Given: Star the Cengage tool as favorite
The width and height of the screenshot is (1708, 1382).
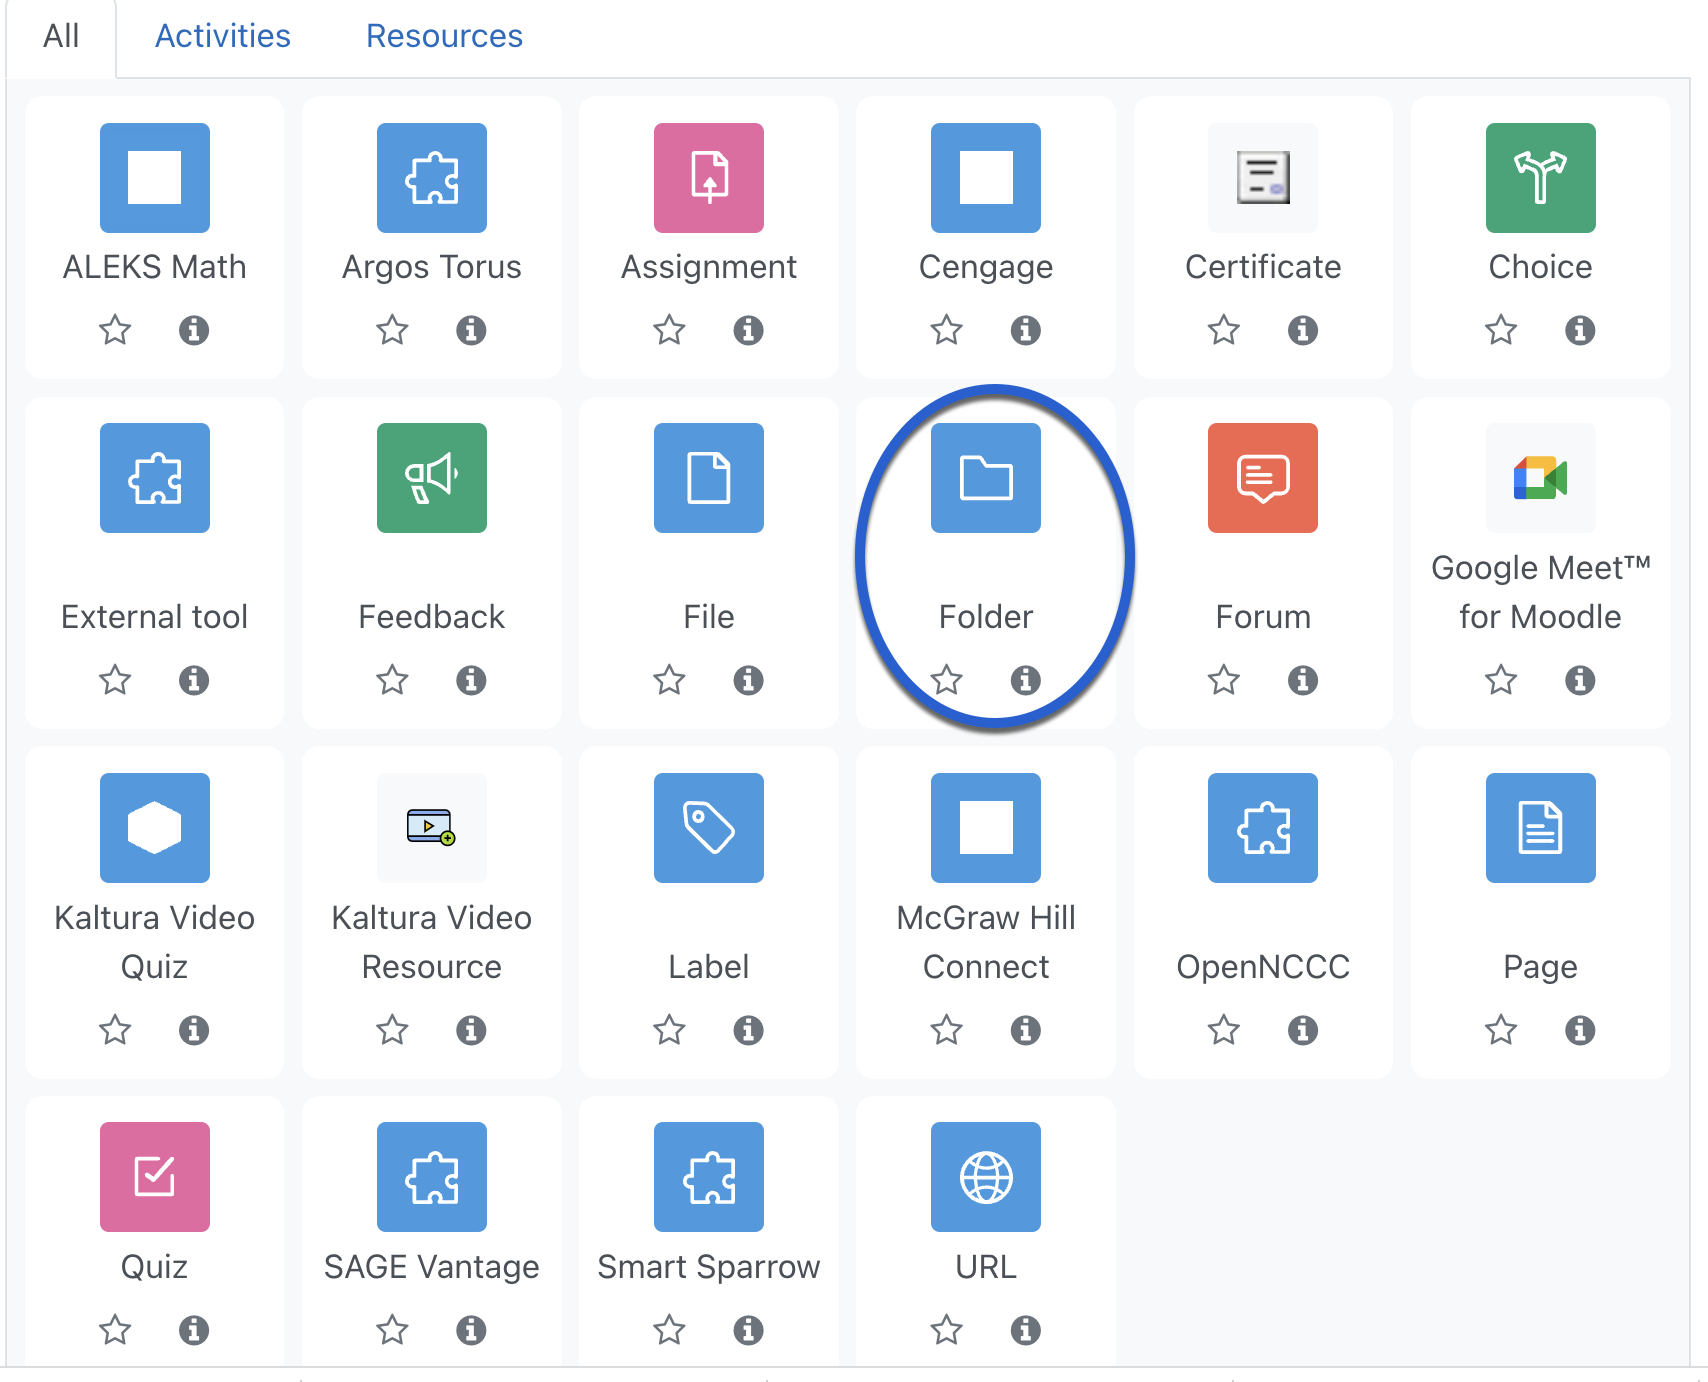Looking at the screenshot, I should tap(946, 330).
